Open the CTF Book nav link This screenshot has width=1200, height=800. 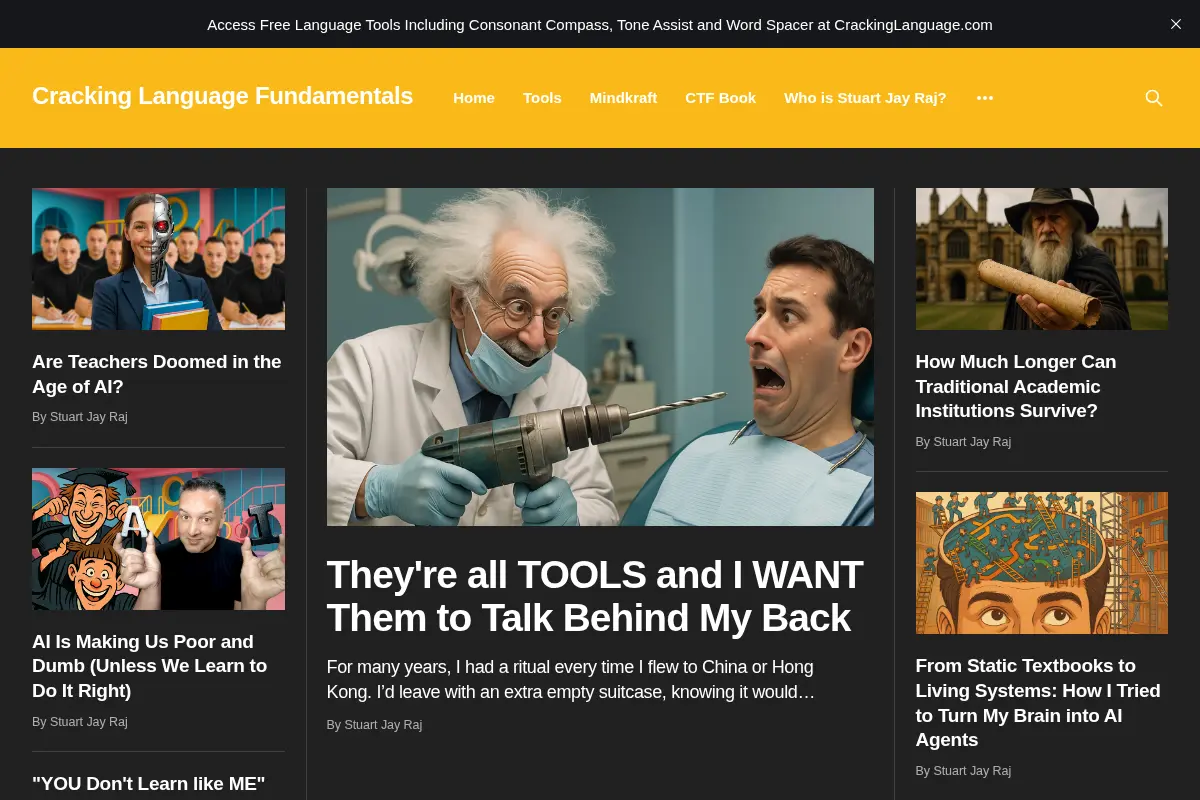tap(720, 98)
